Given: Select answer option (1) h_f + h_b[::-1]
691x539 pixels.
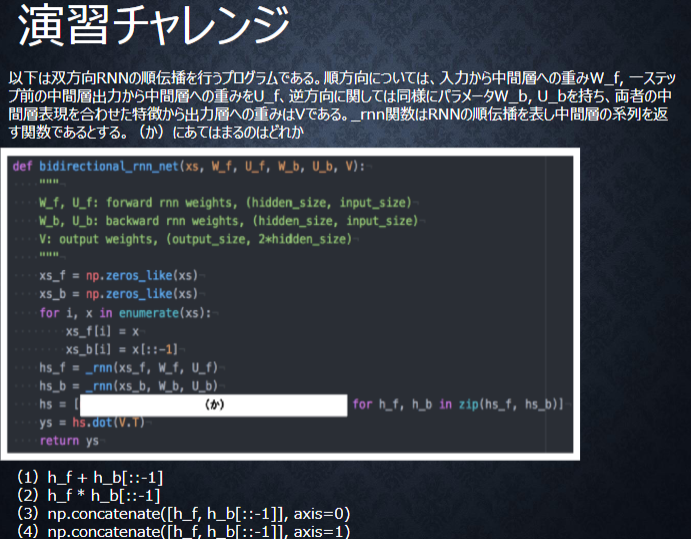Looking at the screenshot, I should click(x=90, y=477).
